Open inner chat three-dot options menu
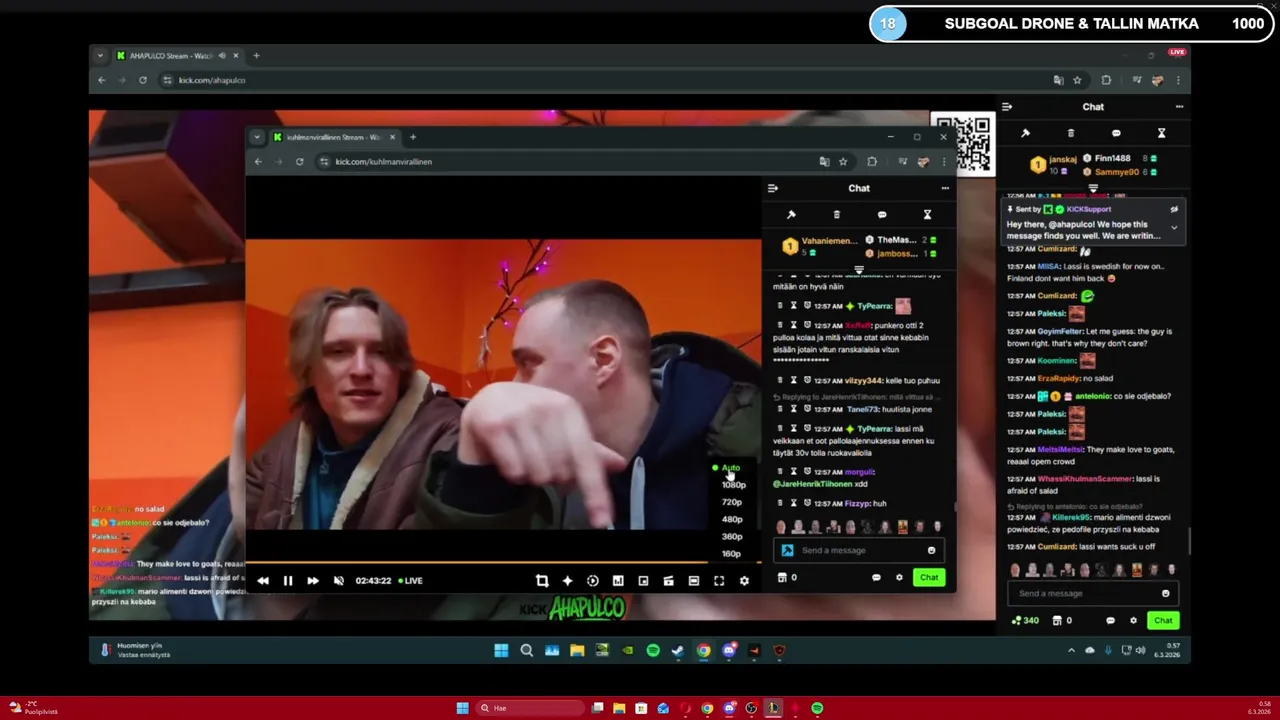 [x=945, y=188]
